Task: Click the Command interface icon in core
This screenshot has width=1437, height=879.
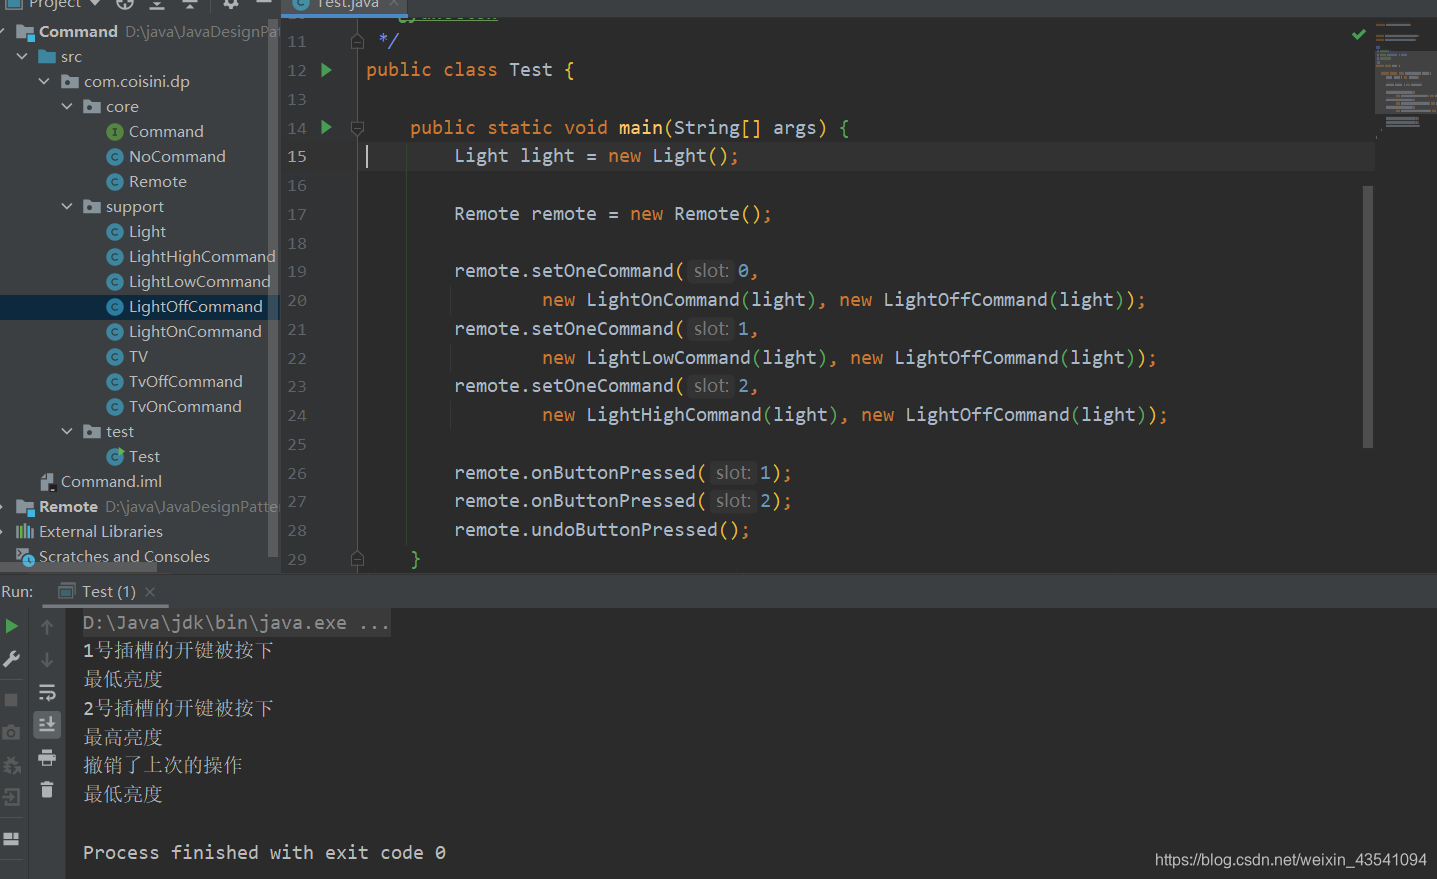Action: pyautogui.click(x=115, y=132)
